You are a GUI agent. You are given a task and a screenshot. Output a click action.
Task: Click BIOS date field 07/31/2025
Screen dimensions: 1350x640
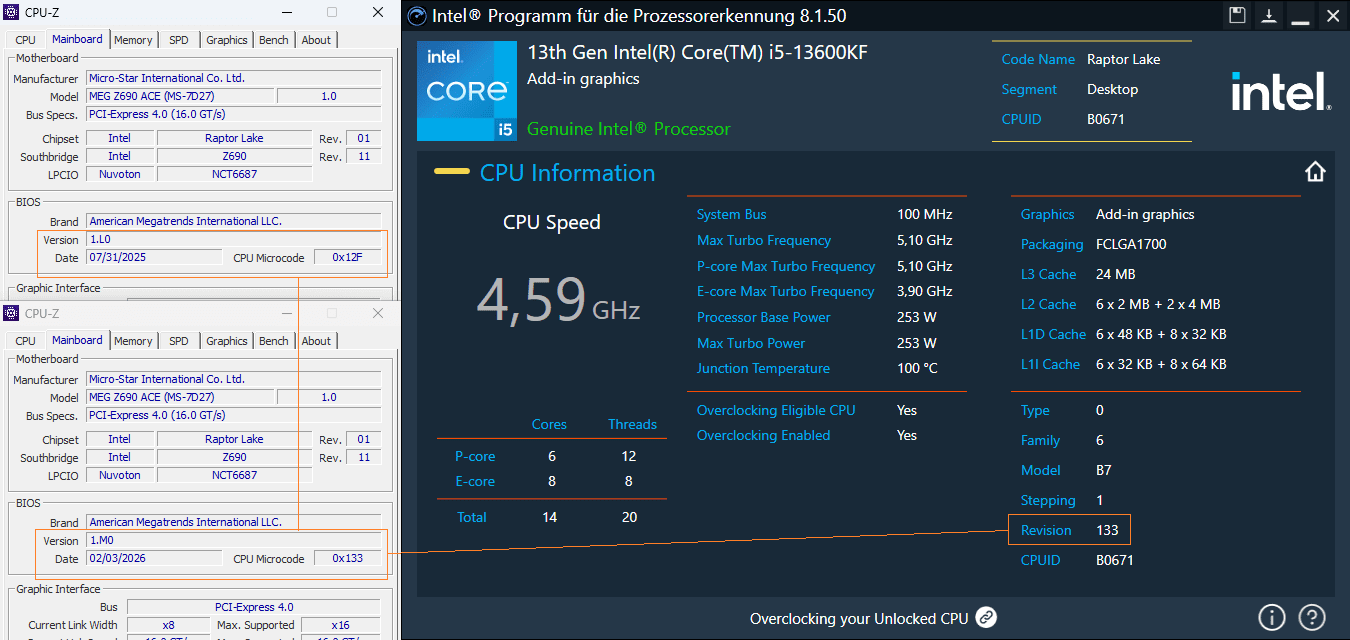[x=154, y=258]
